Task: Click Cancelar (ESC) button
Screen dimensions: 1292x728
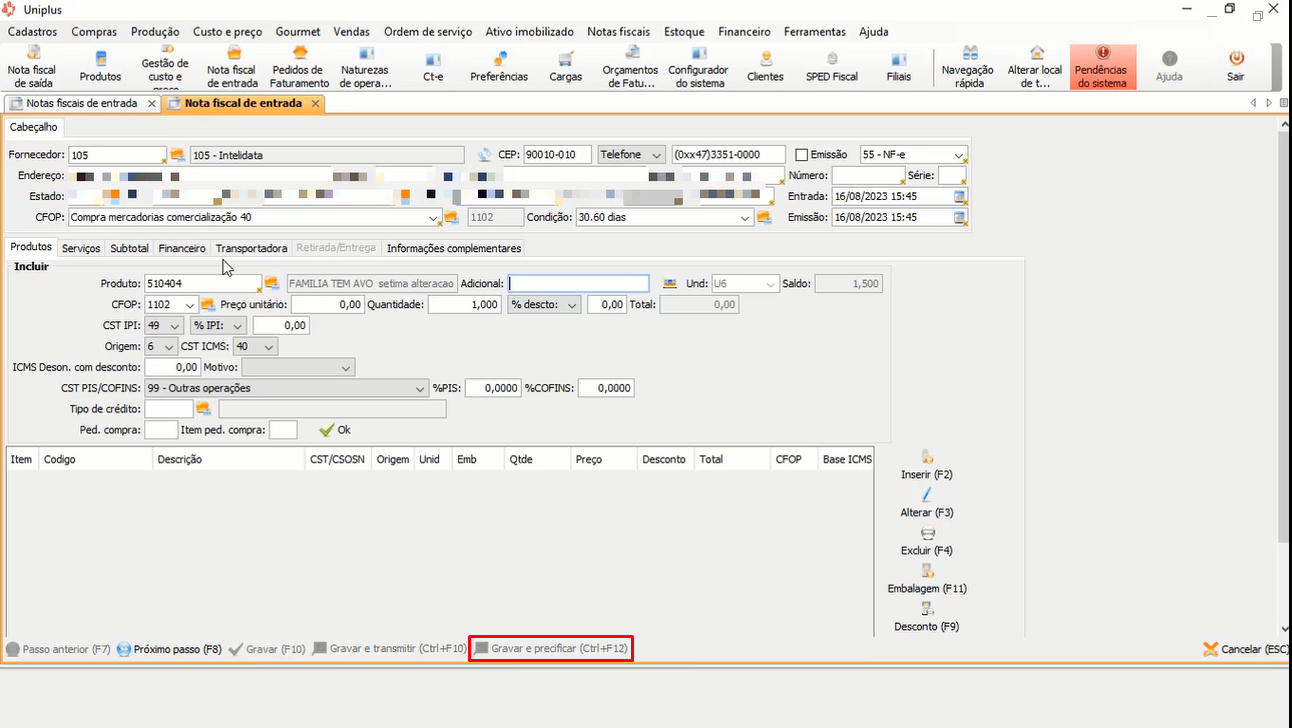Action: click(x=1247, y=649)
